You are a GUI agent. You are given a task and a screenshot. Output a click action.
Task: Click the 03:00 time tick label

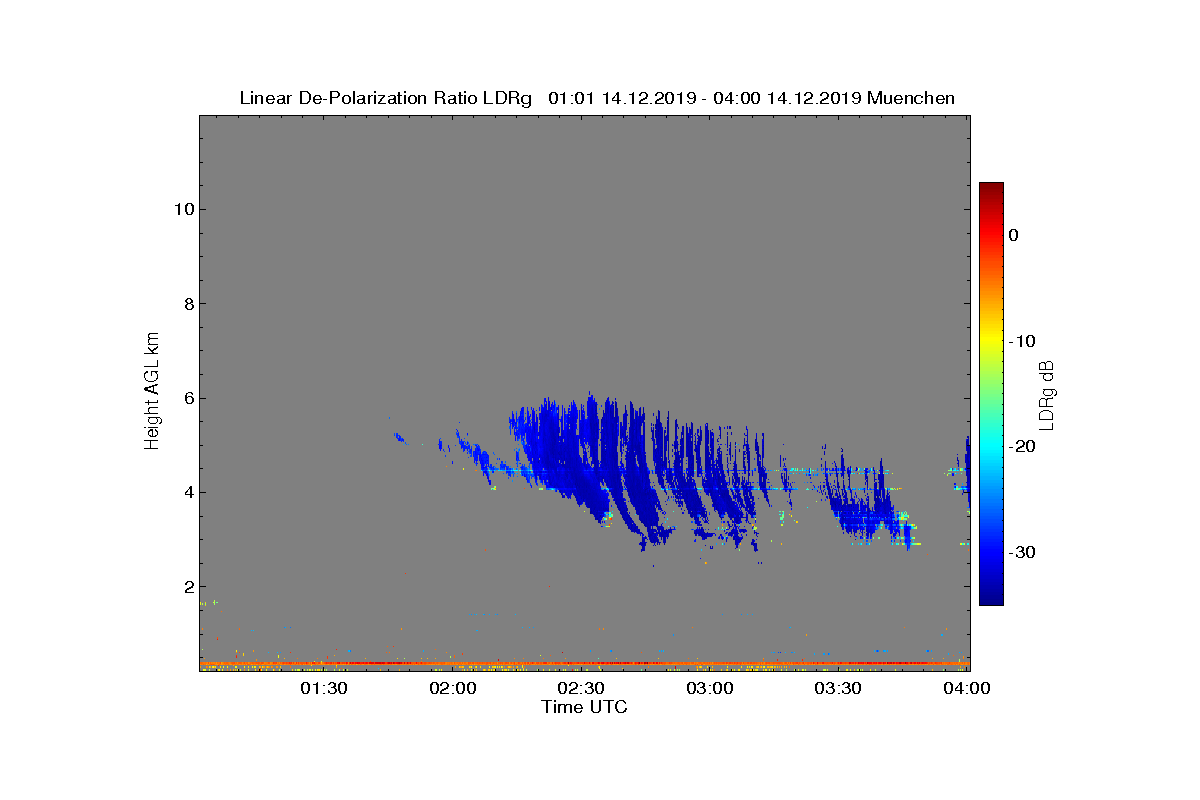[x=711, y=688]
